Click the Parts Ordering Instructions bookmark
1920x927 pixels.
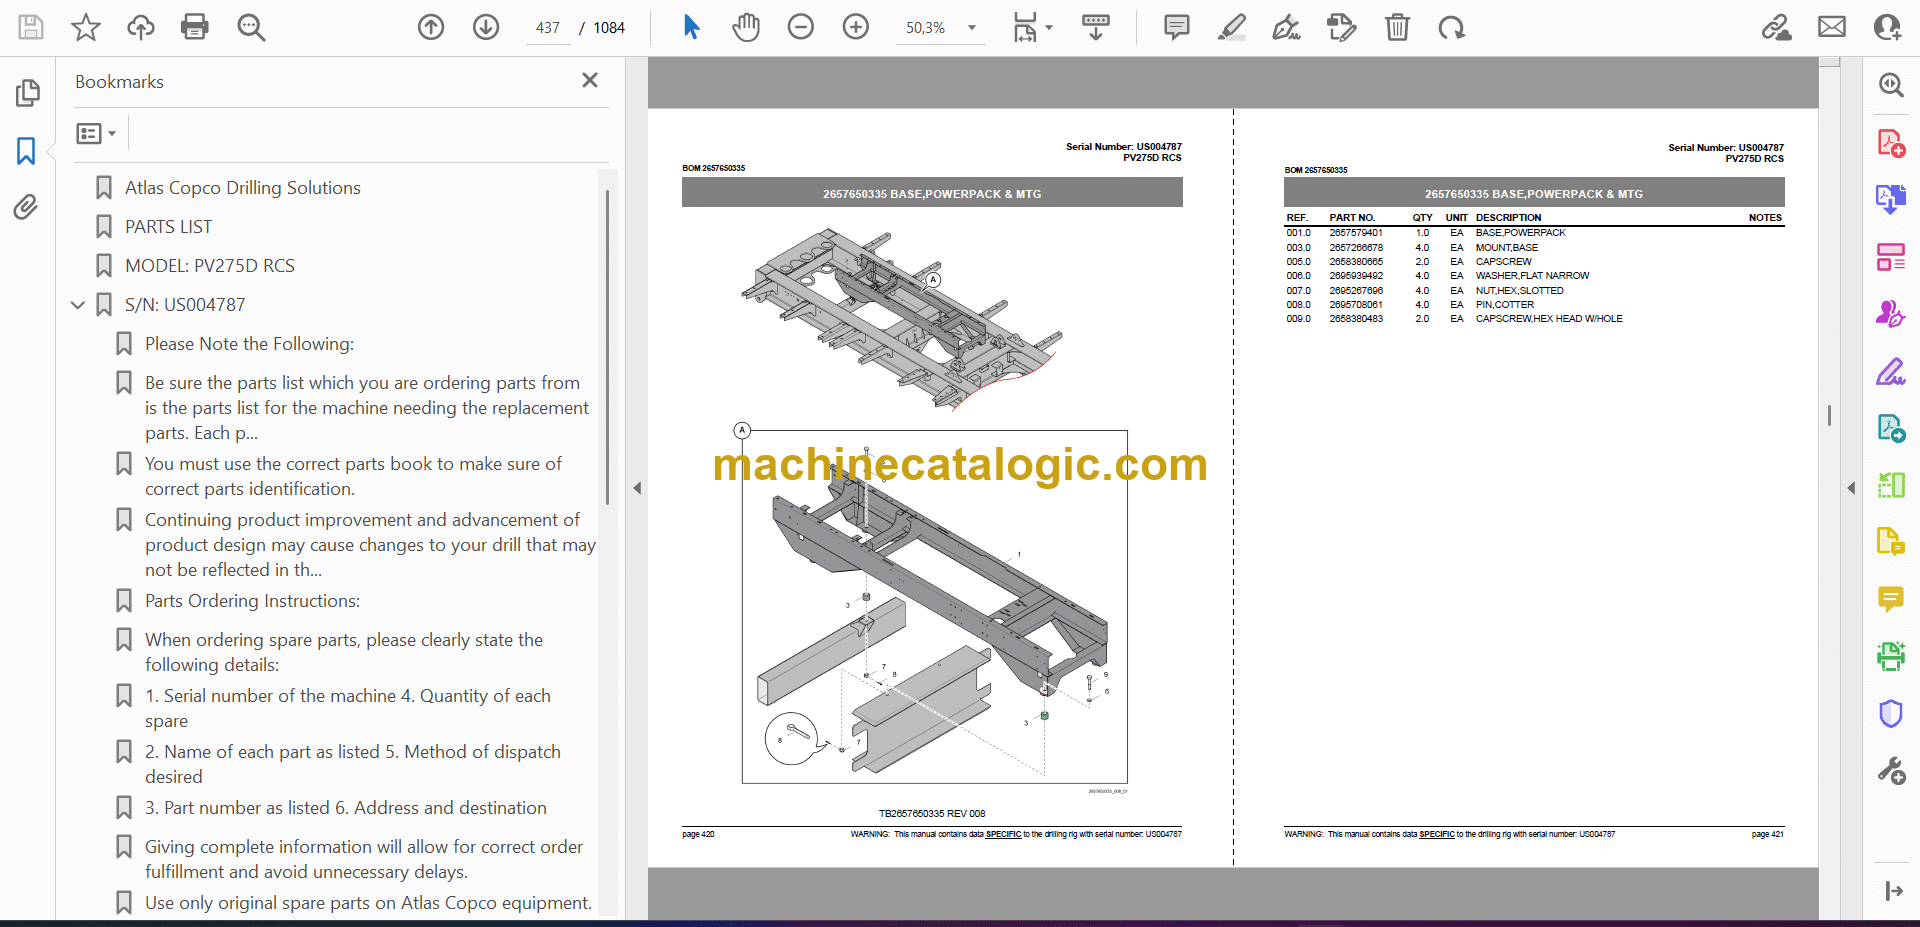click(x=252, y=601)
